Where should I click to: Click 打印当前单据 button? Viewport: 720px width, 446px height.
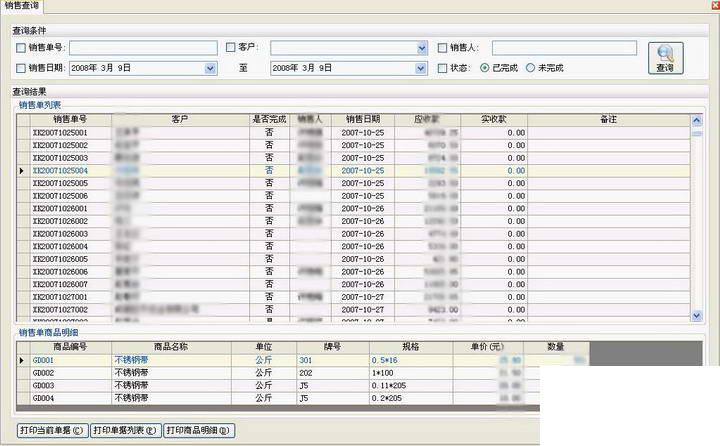click(x=51, y=430)
